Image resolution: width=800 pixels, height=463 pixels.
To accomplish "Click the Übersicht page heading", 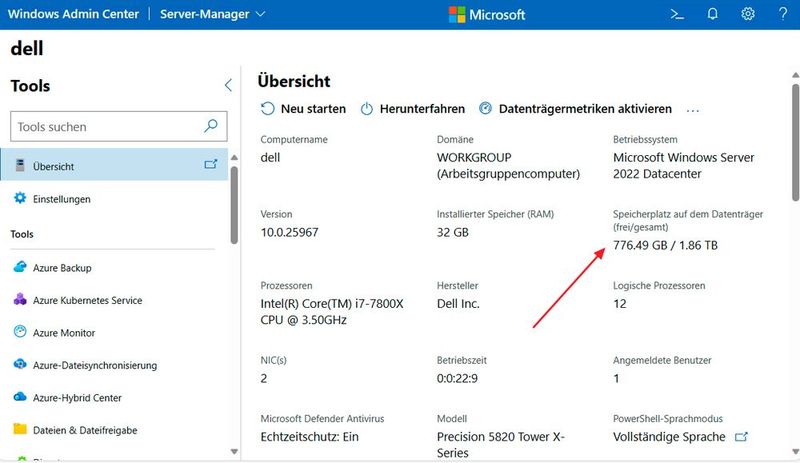I will (x=294, y=81).
